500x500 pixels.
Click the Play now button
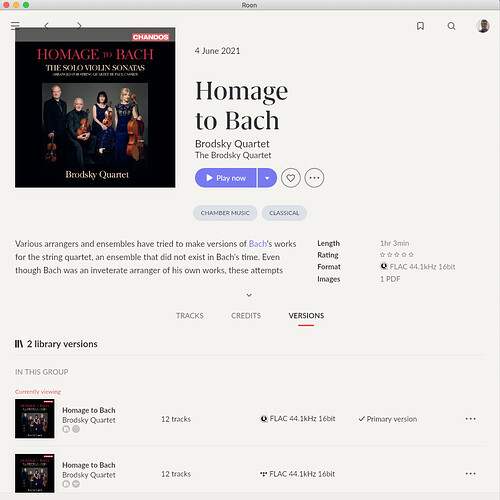pyautogui.click(x=226, y=178)
